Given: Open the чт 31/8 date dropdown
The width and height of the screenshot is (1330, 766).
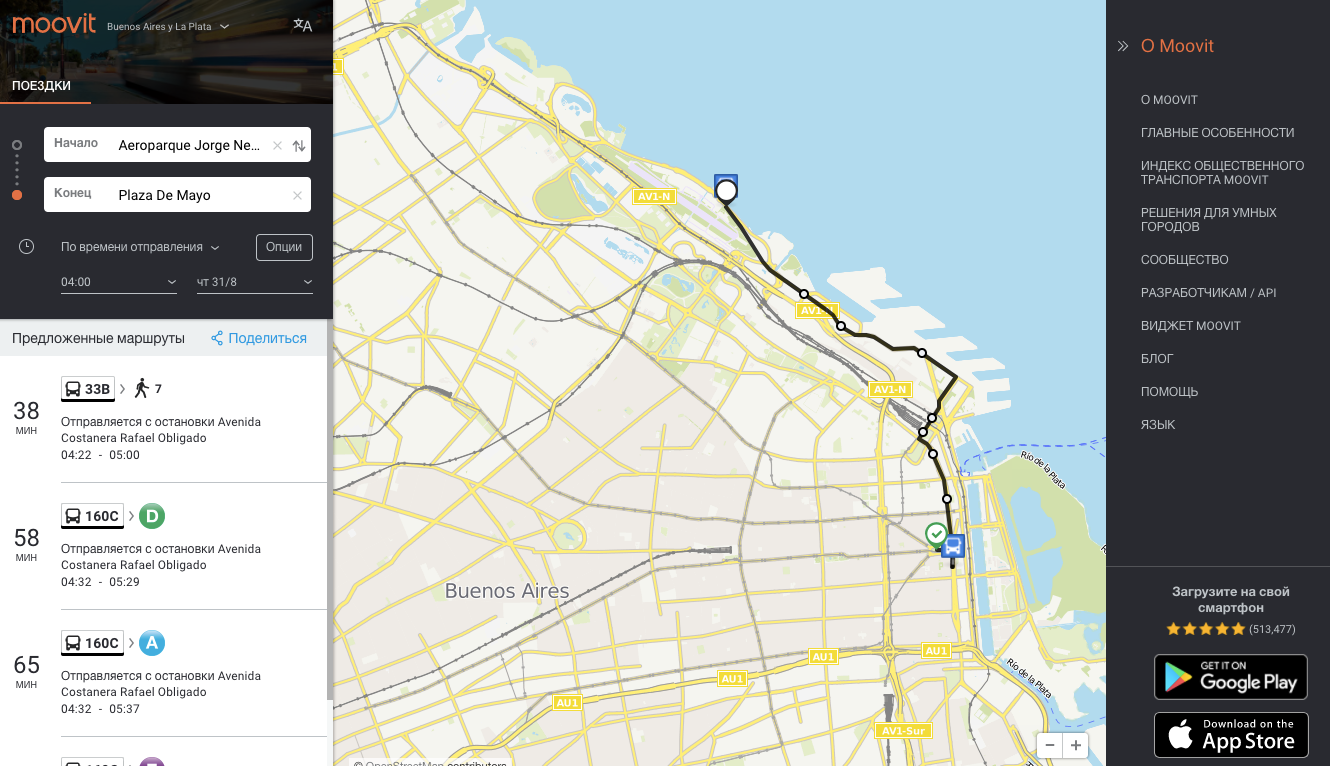Looking at the screenshot, I should click(255, 282).
